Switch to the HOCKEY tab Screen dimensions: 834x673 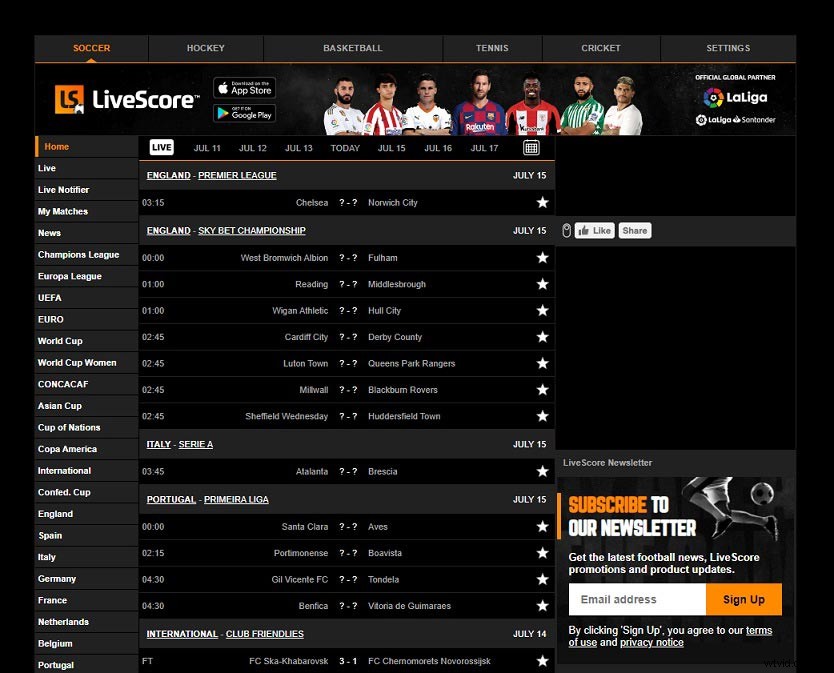point(205,48)
